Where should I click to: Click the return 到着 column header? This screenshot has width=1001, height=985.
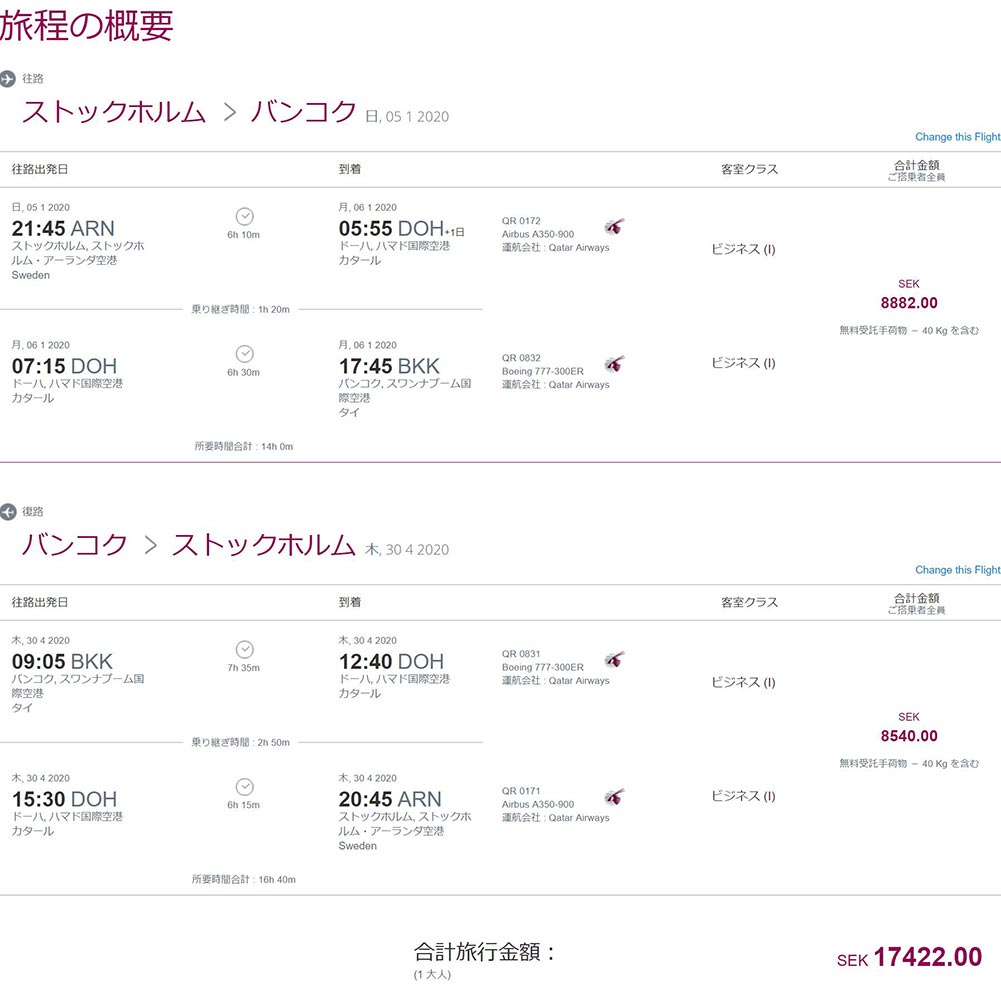tap(350, 602)
